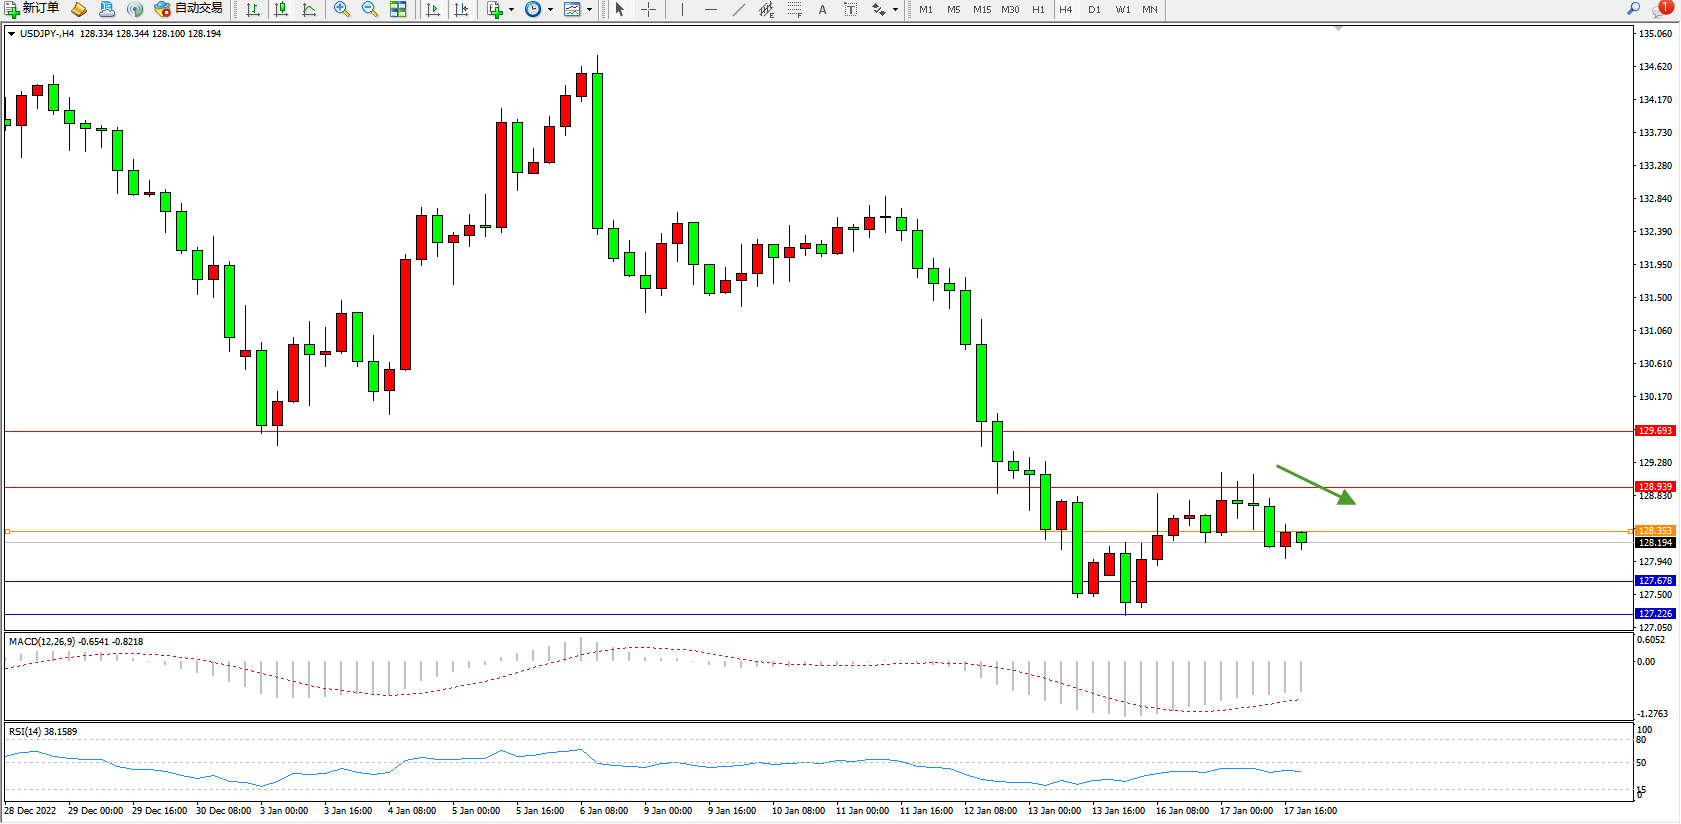Toggle the H4 timeframe button
The image size is (1681, 824).
1065,9
